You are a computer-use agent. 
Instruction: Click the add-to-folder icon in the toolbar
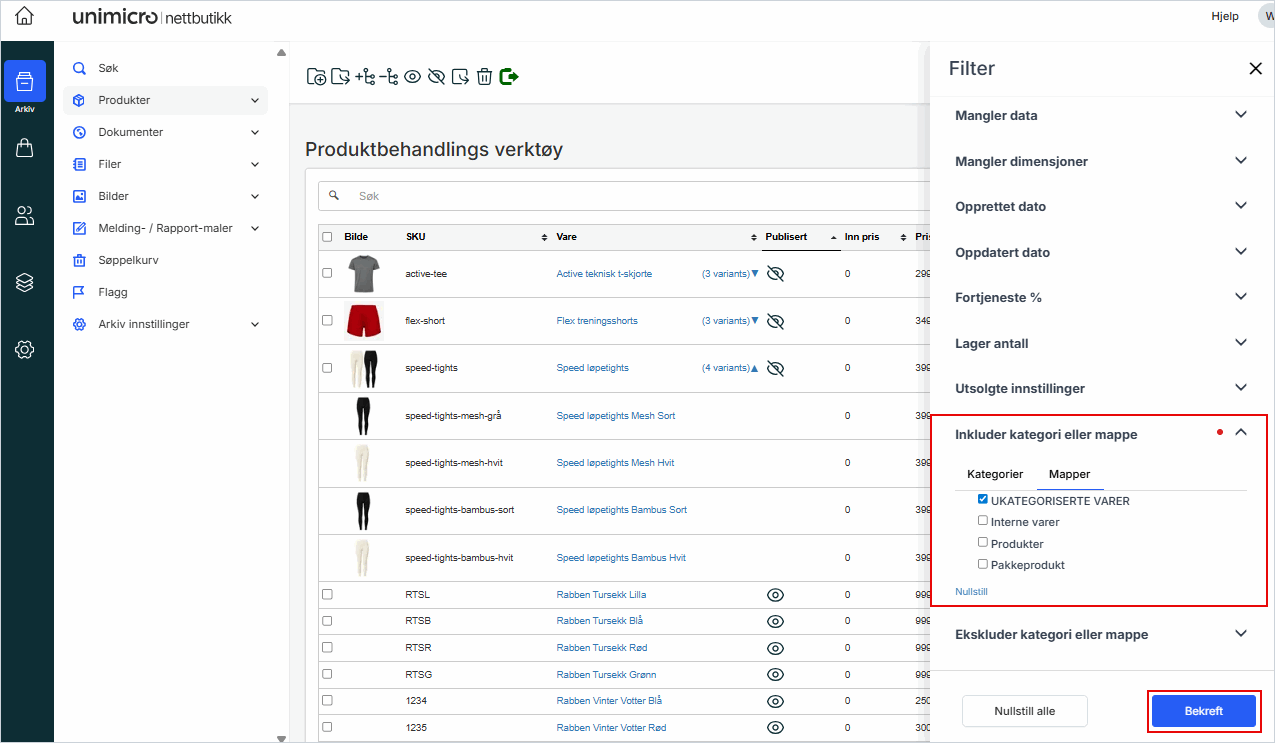[x=316, y=77]
